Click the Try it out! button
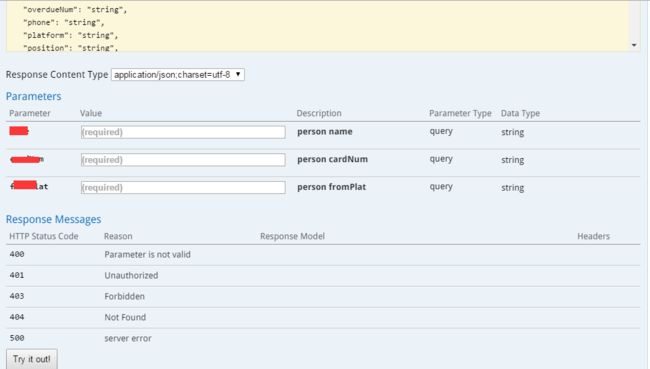 point(32,359)
